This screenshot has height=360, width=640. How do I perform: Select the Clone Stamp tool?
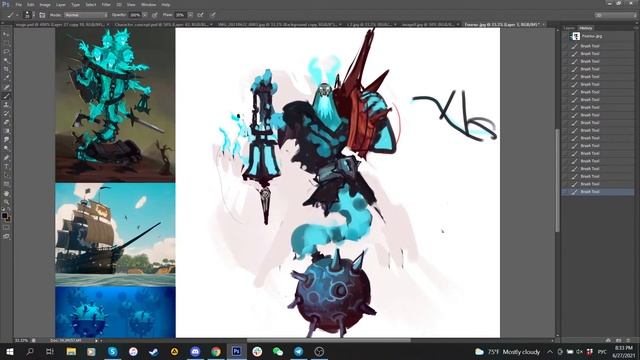coord(6,105)
